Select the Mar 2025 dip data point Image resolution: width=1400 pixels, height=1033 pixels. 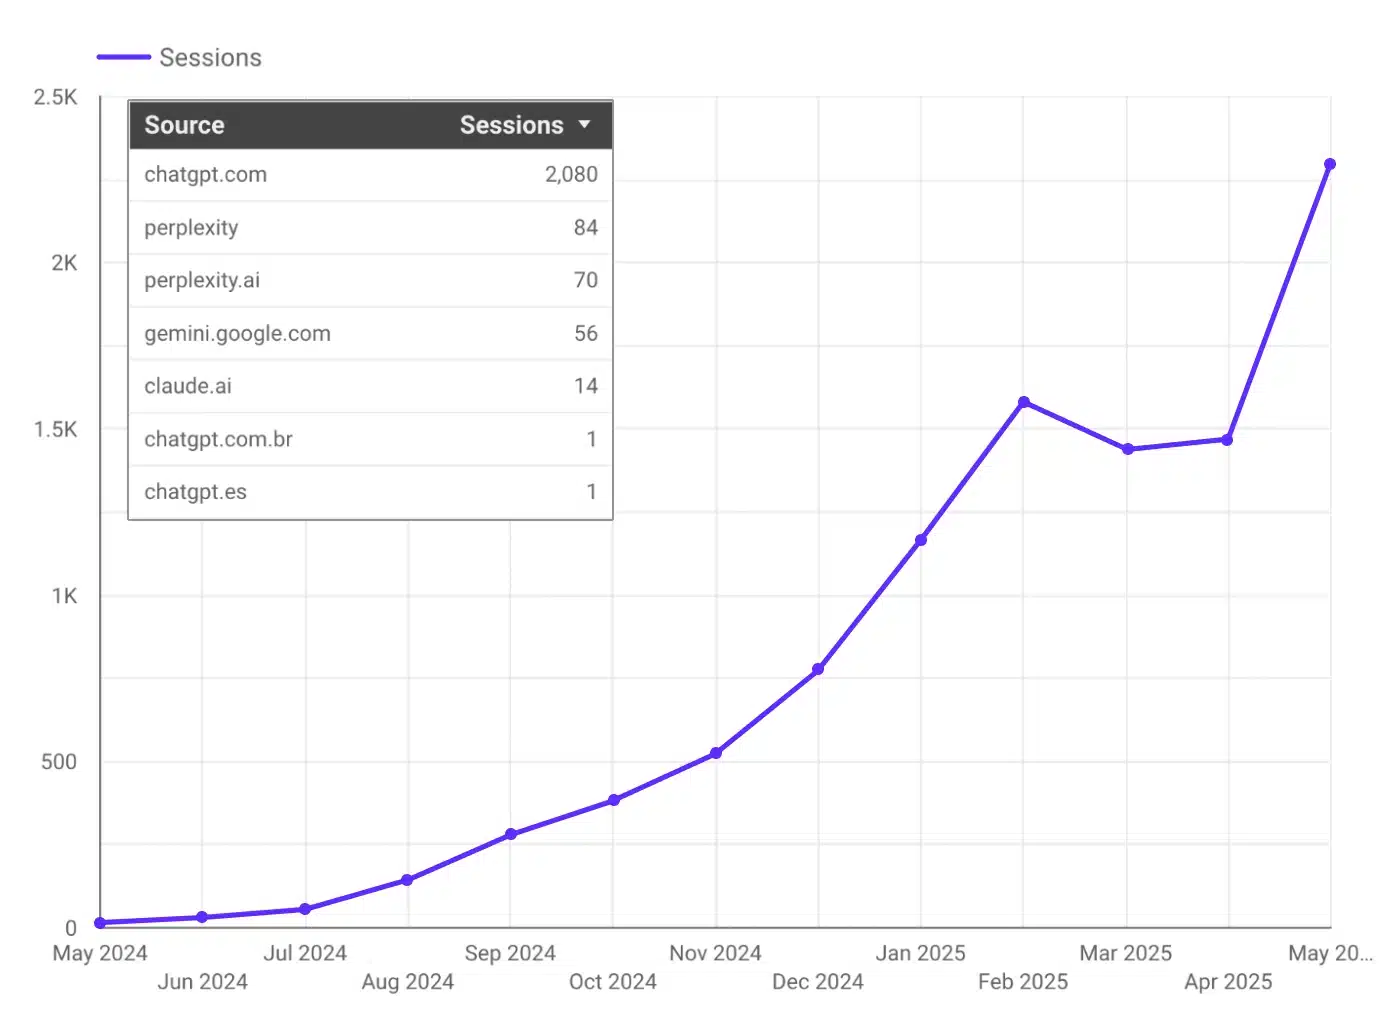1128,448
